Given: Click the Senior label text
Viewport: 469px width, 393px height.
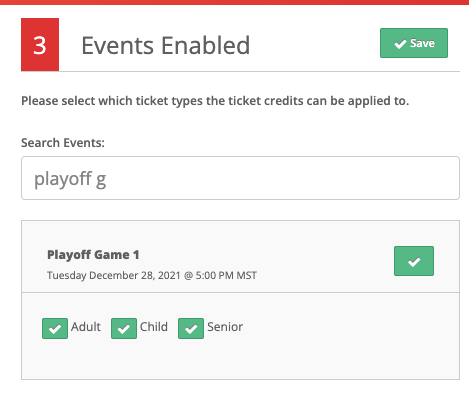Looking at the screenshot, I should [225, 327].
